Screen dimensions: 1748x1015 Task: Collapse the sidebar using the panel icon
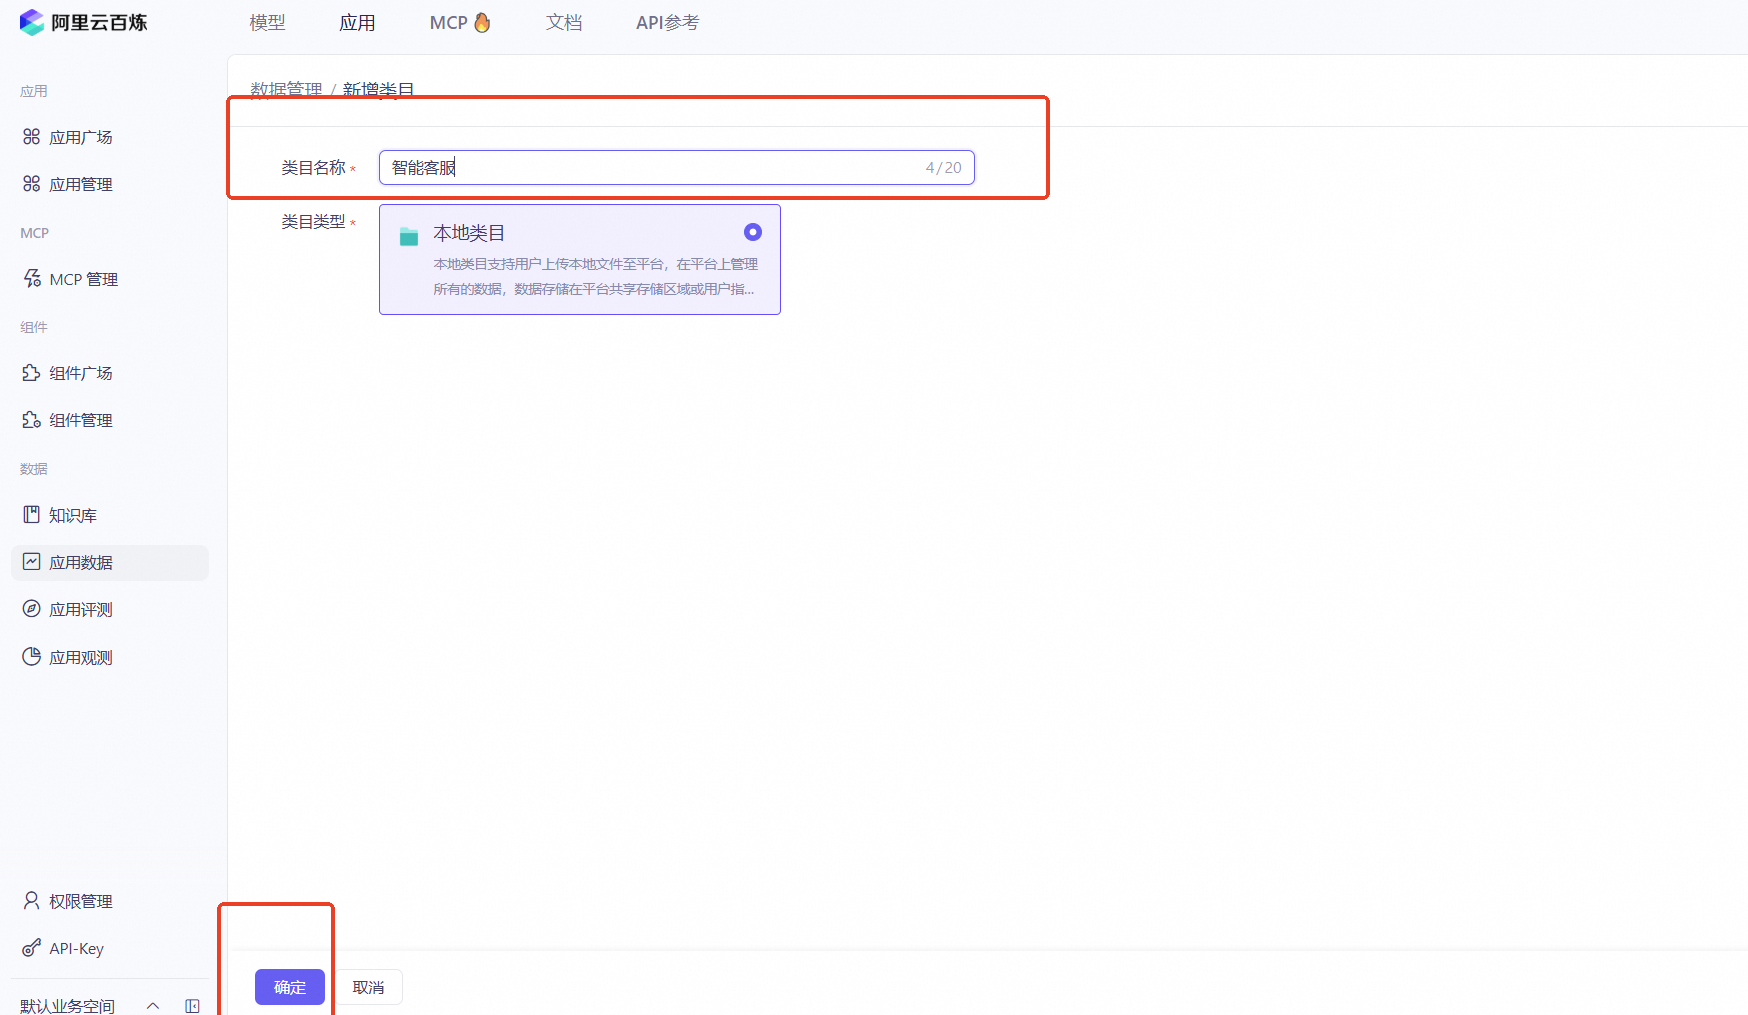pos(192,1006)
